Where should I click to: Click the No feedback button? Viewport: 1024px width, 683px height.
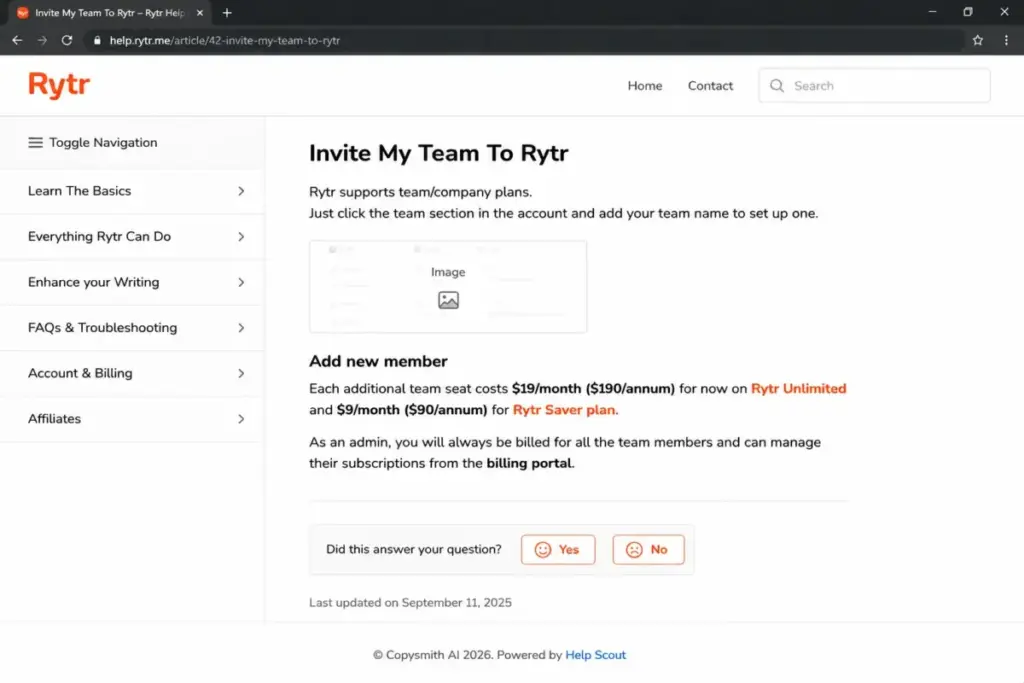pyautogui.click(x=648, y=550)
